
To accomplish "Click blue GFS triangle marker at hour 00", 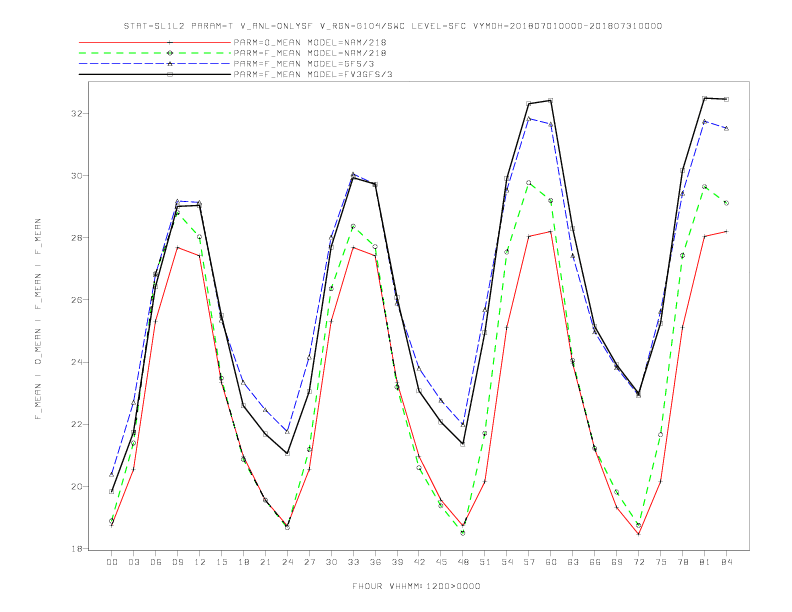I will pyautogui.click(x=112, y=475).
